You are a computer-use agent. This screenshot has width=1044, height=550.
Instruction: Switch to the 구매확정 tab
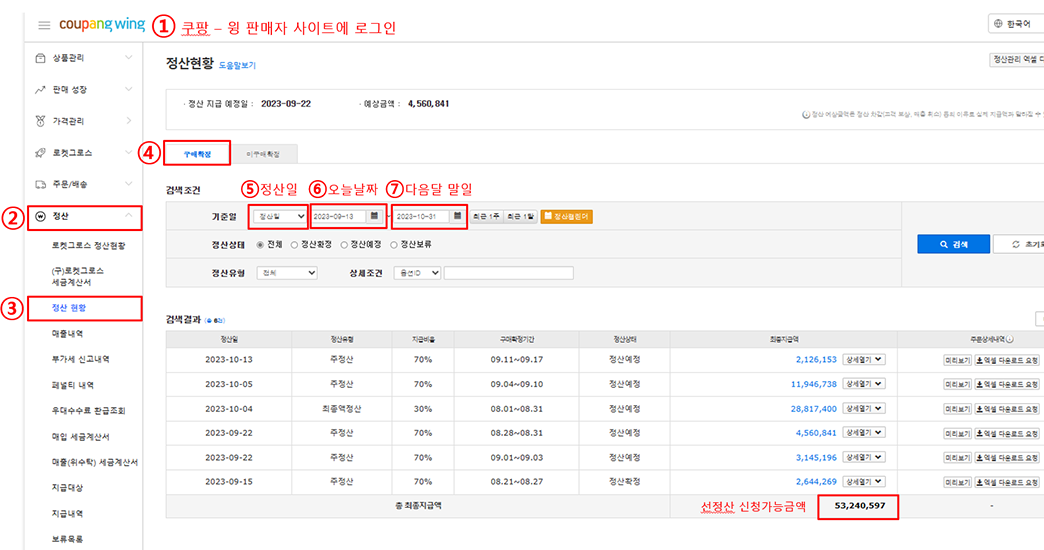(197, 154)
